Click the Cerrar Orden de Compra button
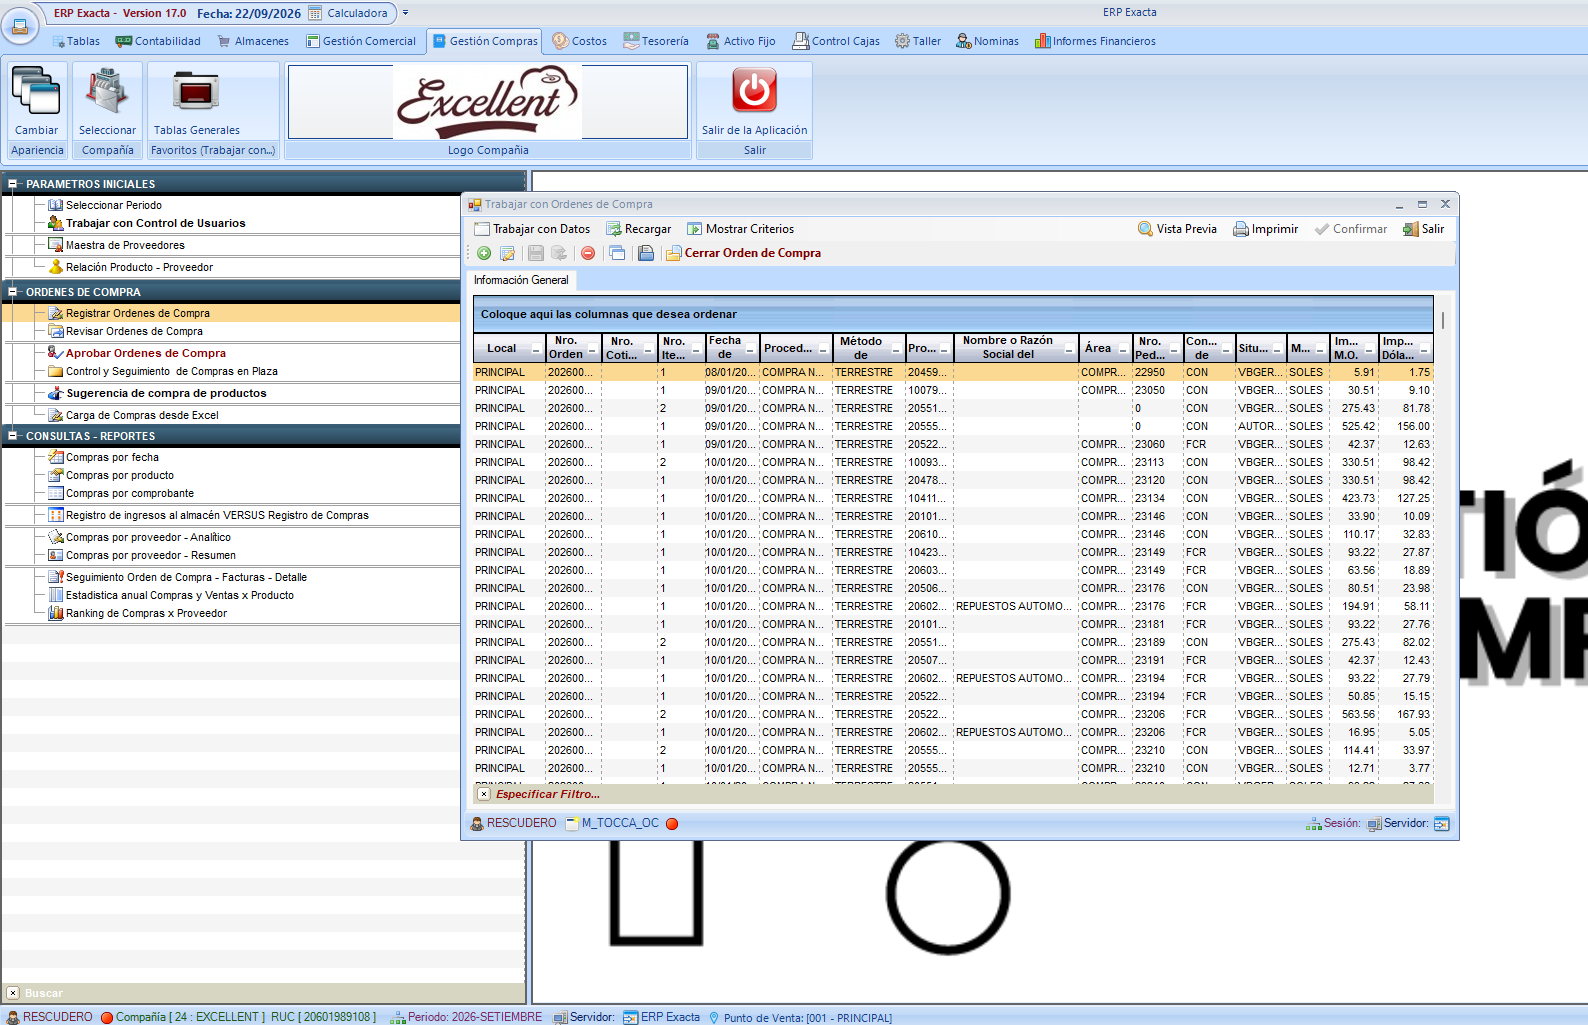Screen dimensions: 1588x1025 click(x=743, y=253)
